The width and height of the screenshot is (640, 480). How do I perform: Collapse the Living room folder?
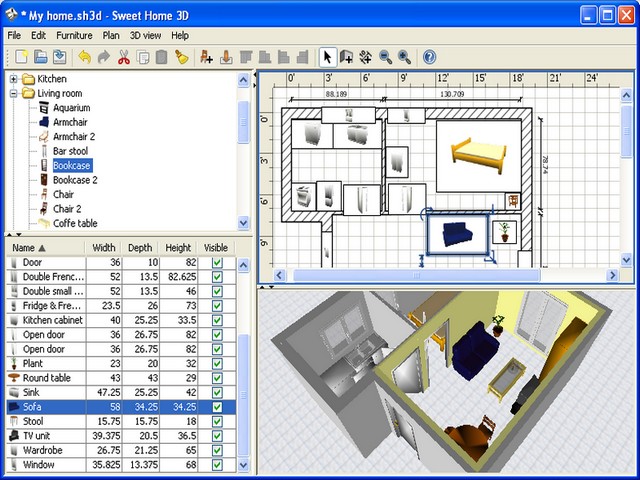13,93
